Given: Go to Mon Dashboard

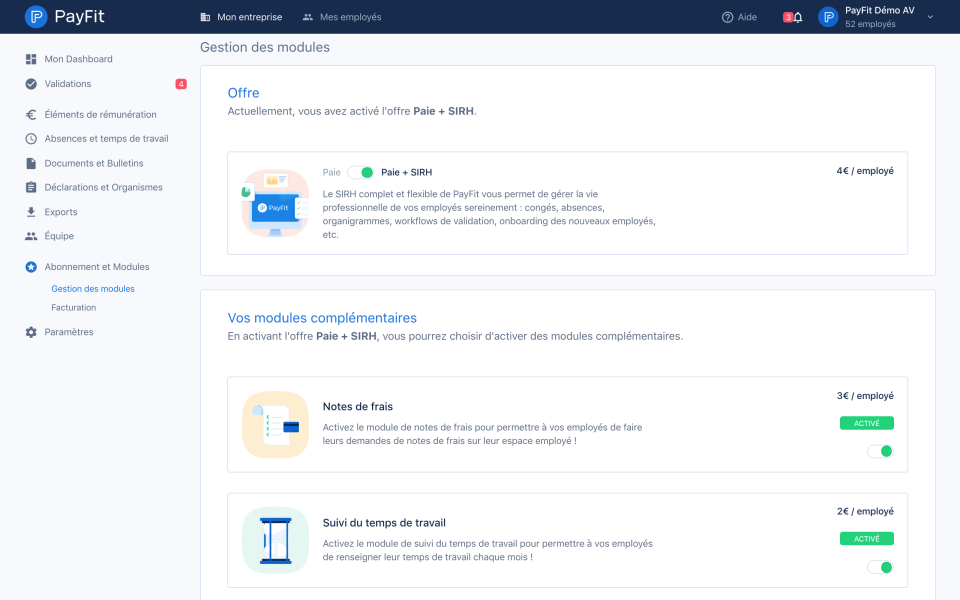Looking at the screenshot, I should [x=78, y=59].
